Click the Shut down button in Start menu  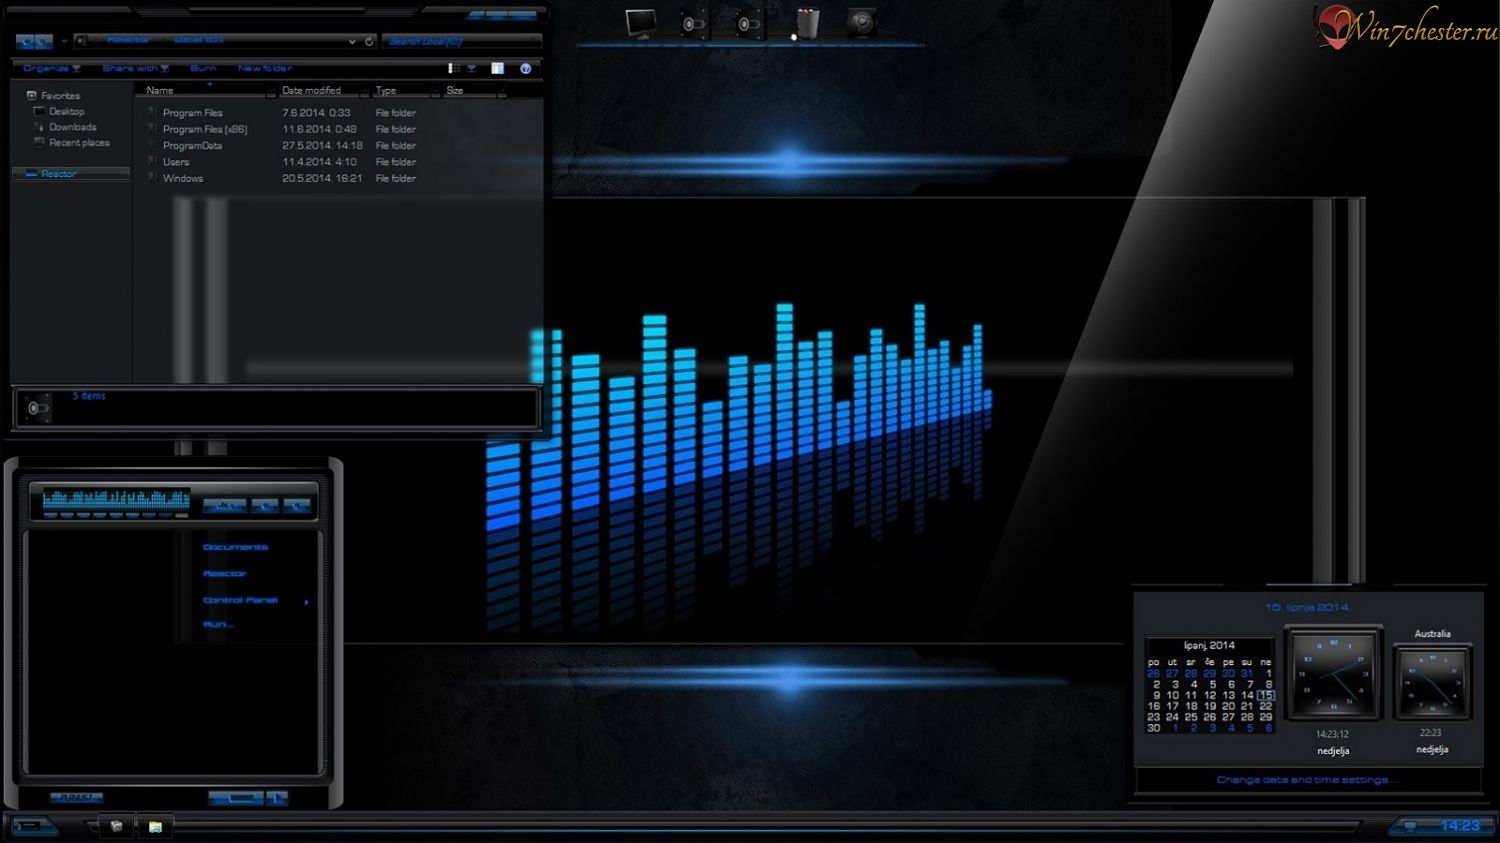[237, 797]
